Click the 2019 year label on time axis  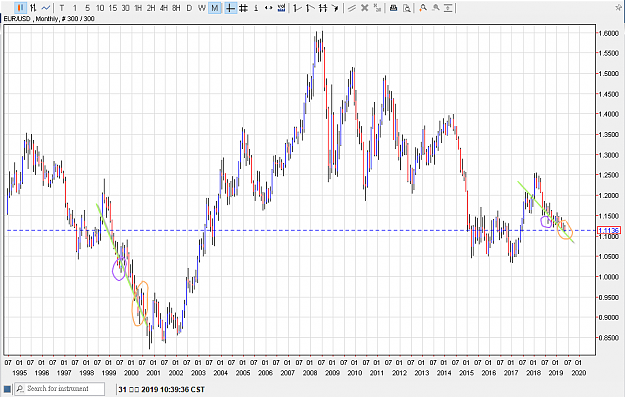pyautogui.click(x=556, y=373)
